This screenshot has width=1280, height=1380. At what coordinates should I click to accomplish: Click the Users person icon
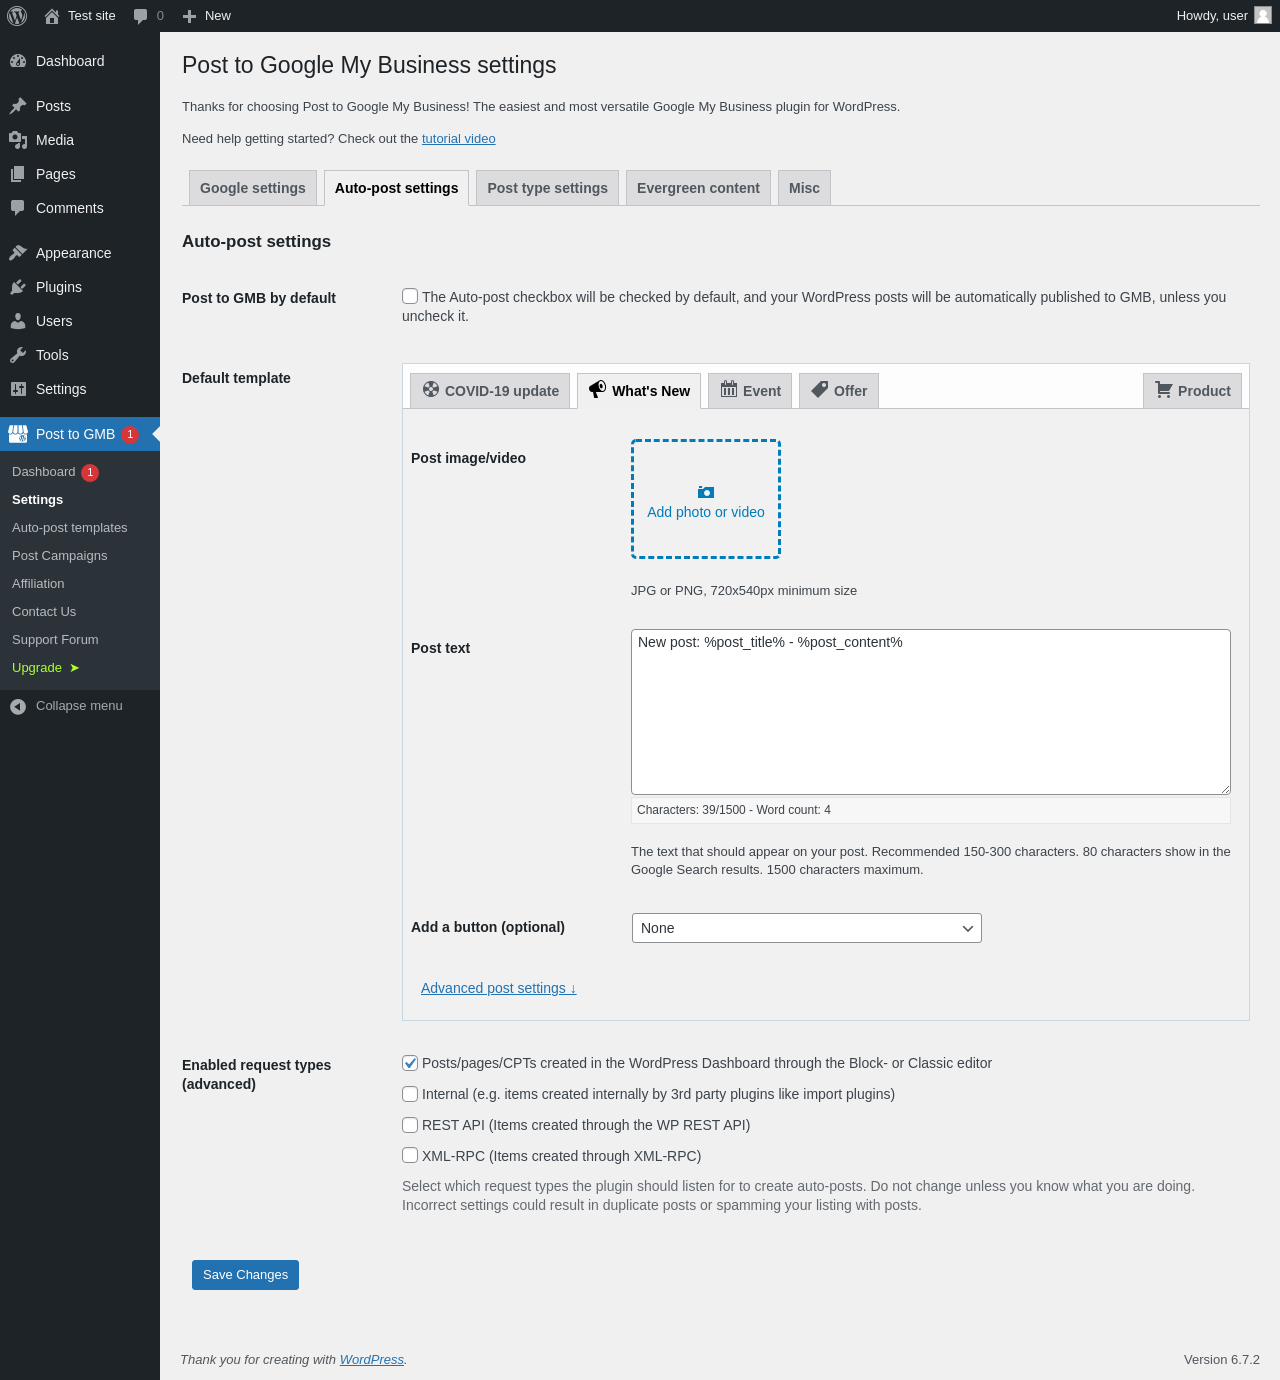[x=18, y=321]
